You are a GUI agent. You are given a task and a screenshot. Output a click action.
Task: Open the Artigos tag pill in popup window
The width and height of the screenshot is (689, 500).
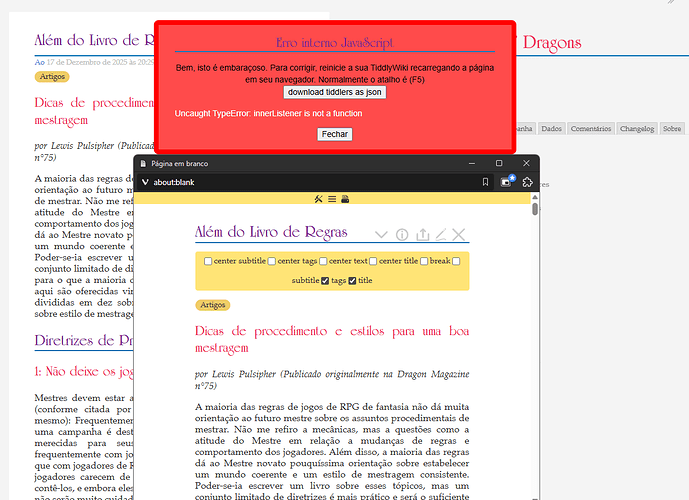[212, 305]
